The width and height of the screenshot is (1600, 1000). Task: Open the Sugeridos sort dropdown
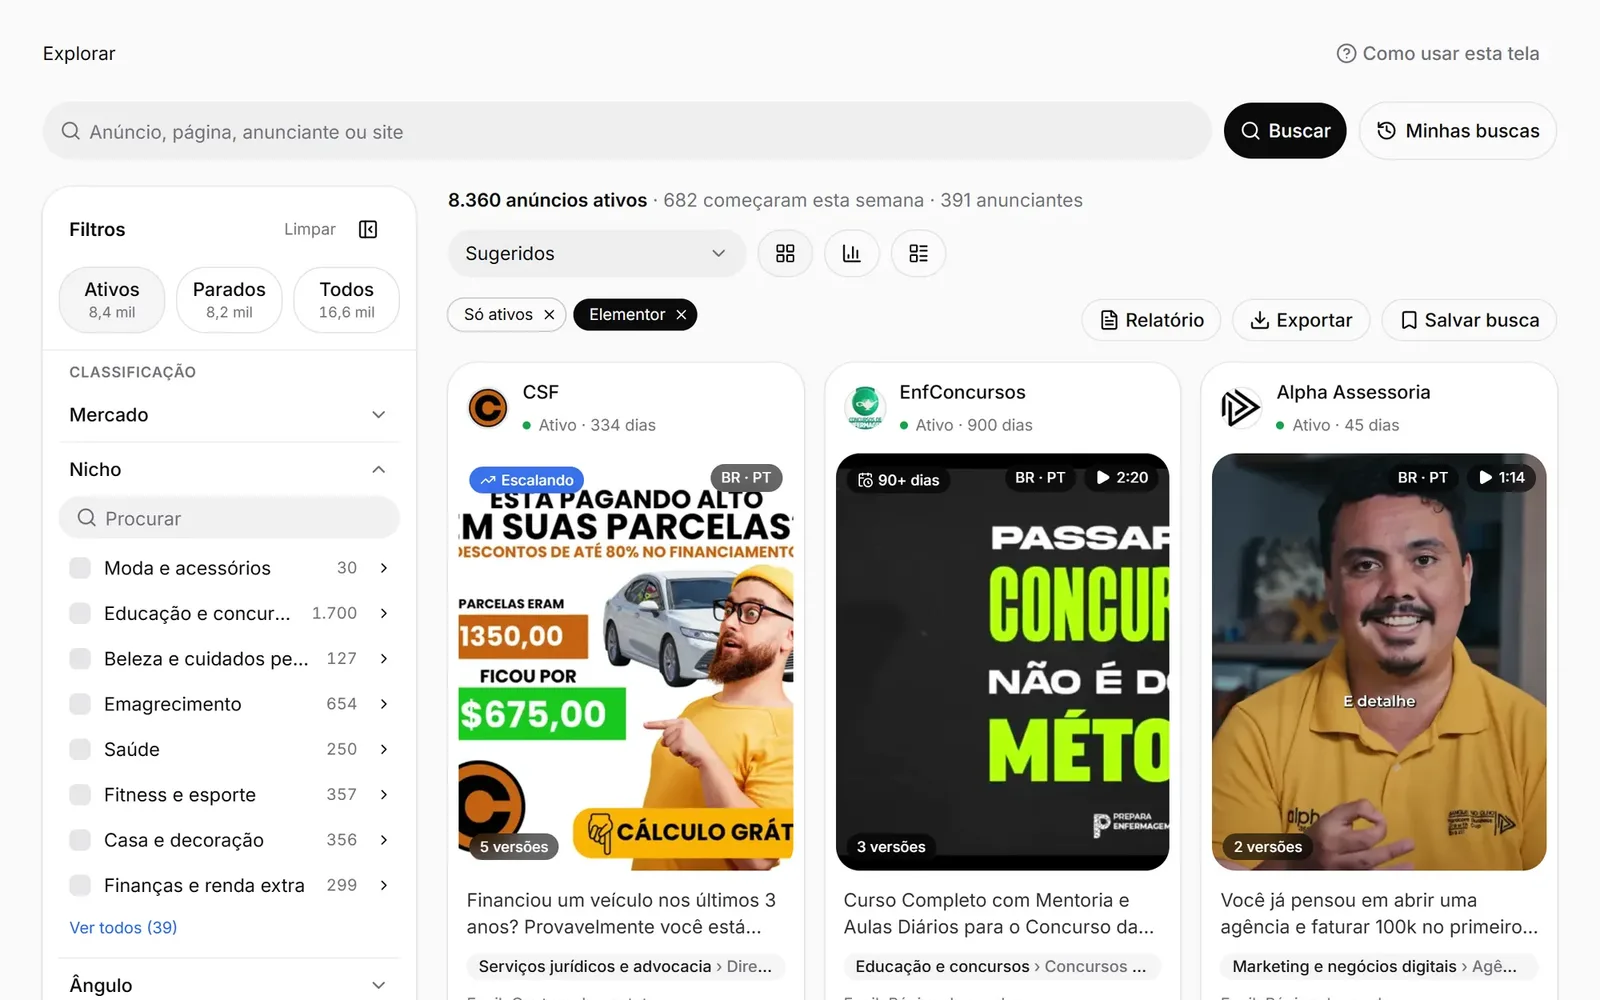[x=596, y=253]
